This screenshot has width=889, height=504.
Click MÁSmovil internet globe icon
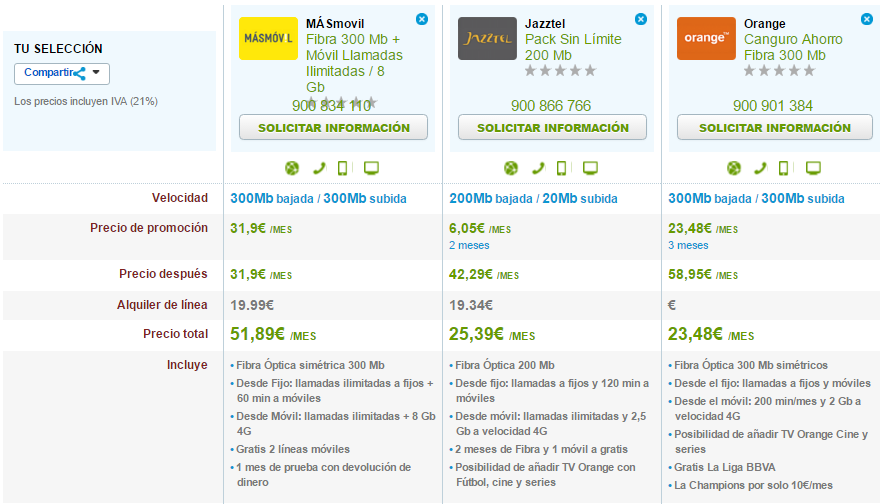[x=291, y=168]
